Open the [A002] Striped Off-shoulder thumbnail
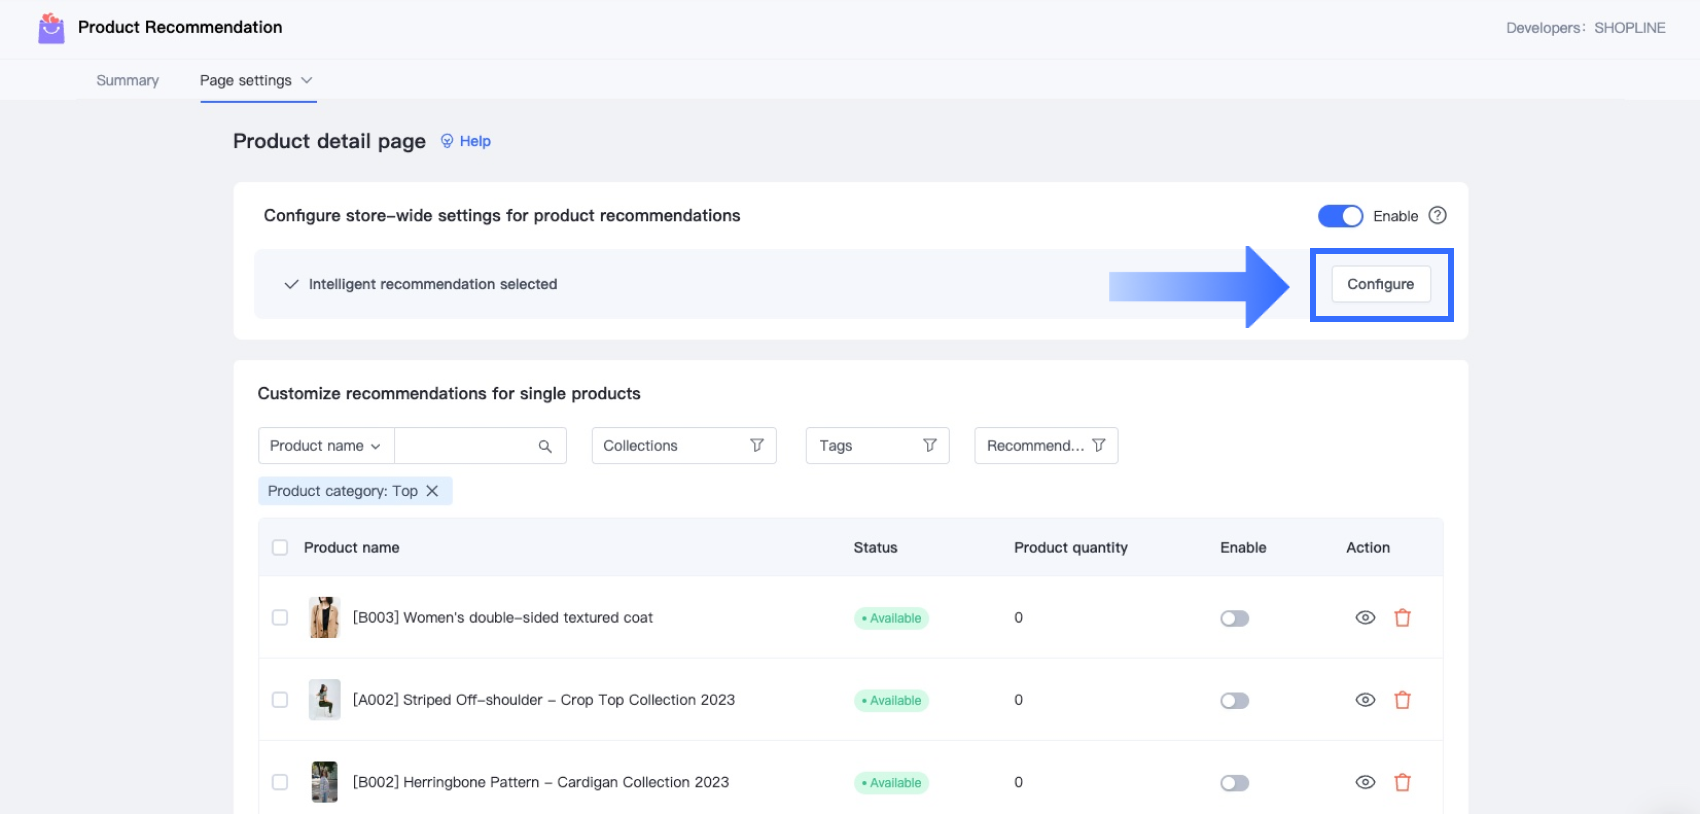Viewport: 1700px width, 814px height. click(x=324, y=700)
